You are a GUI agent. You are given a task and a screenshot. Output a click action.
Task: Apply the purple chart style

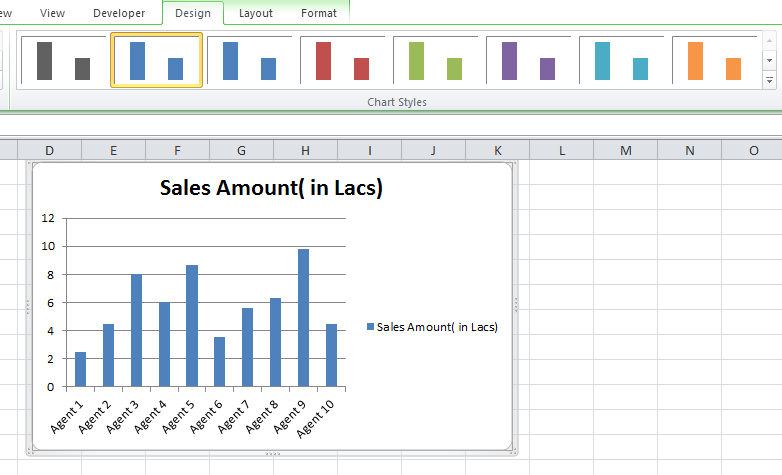click(x=529, y=60)
